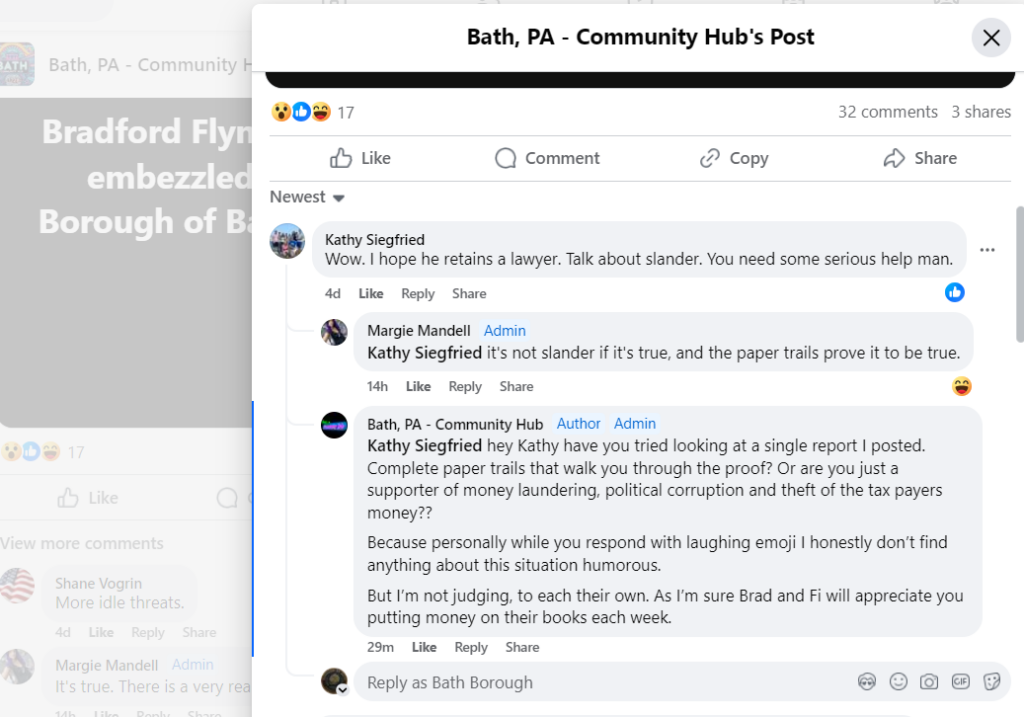Open the sticker picker in reply box

992,682
